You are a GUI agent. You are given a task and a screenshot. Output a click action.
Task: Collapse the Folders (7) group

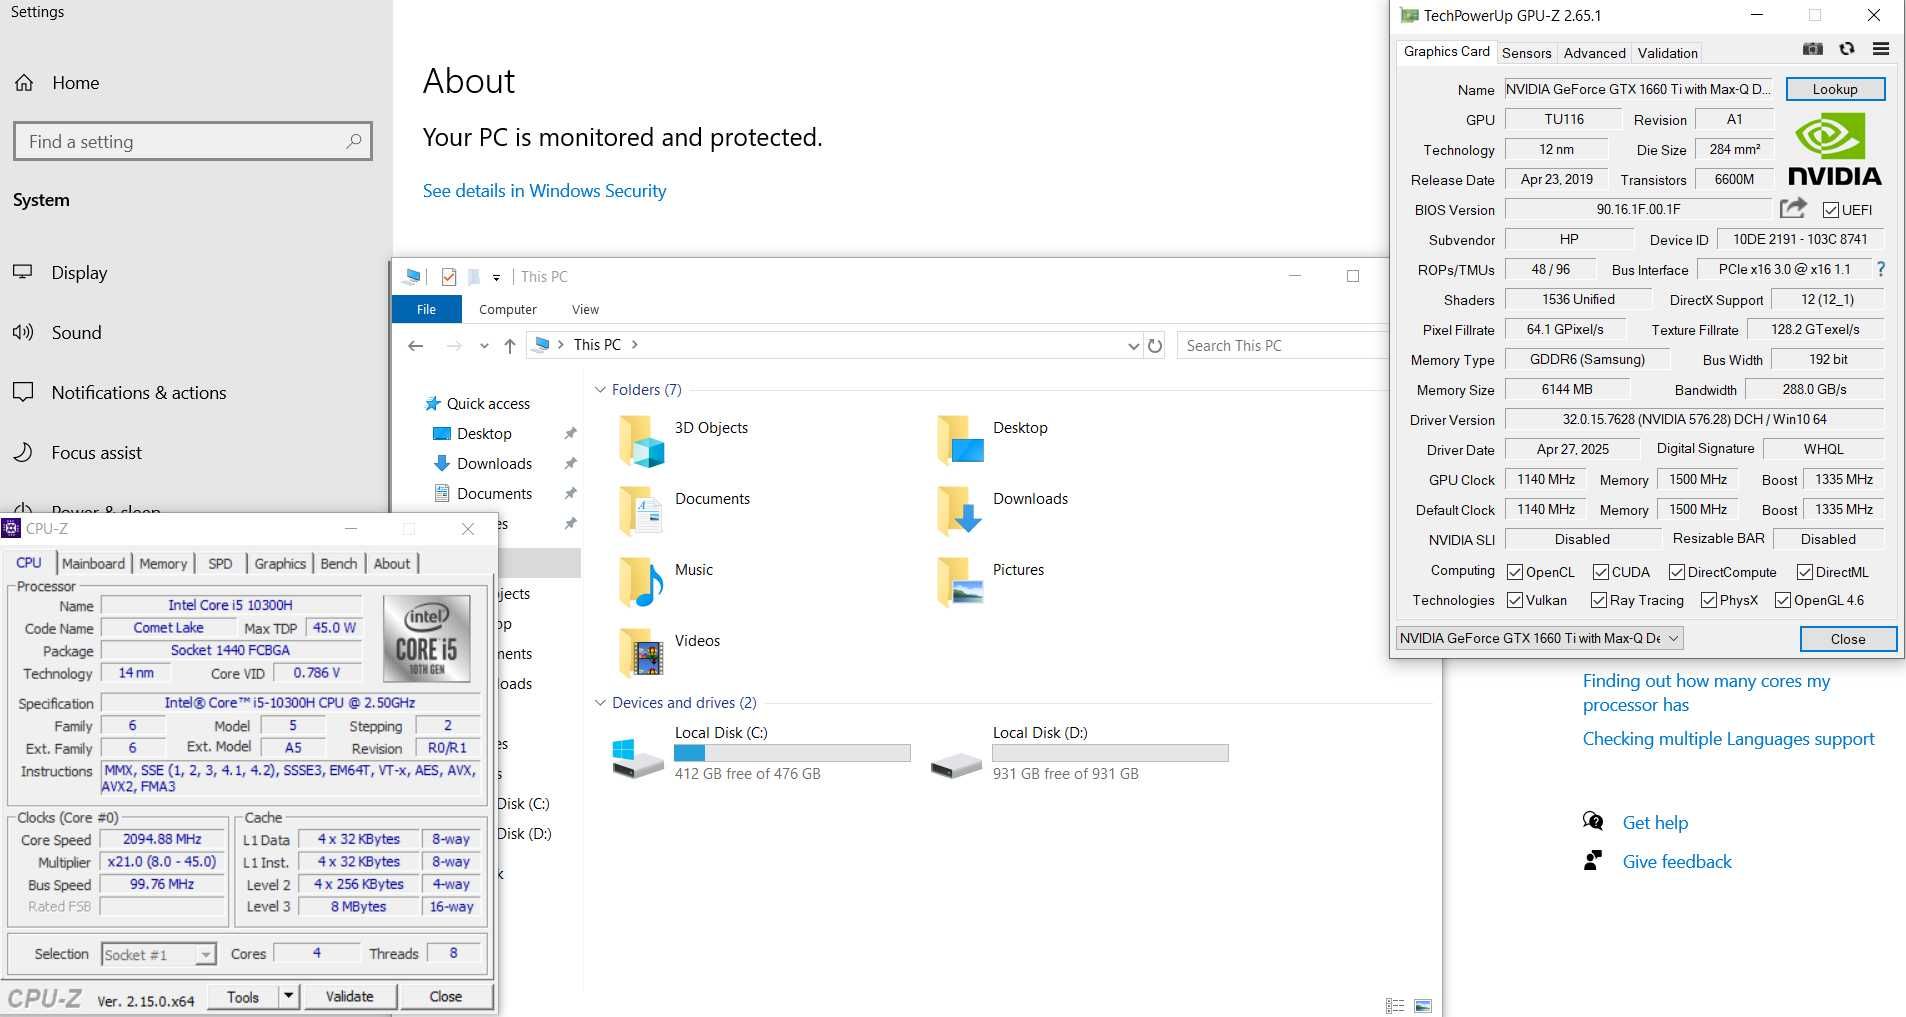(x=600, y=390)
